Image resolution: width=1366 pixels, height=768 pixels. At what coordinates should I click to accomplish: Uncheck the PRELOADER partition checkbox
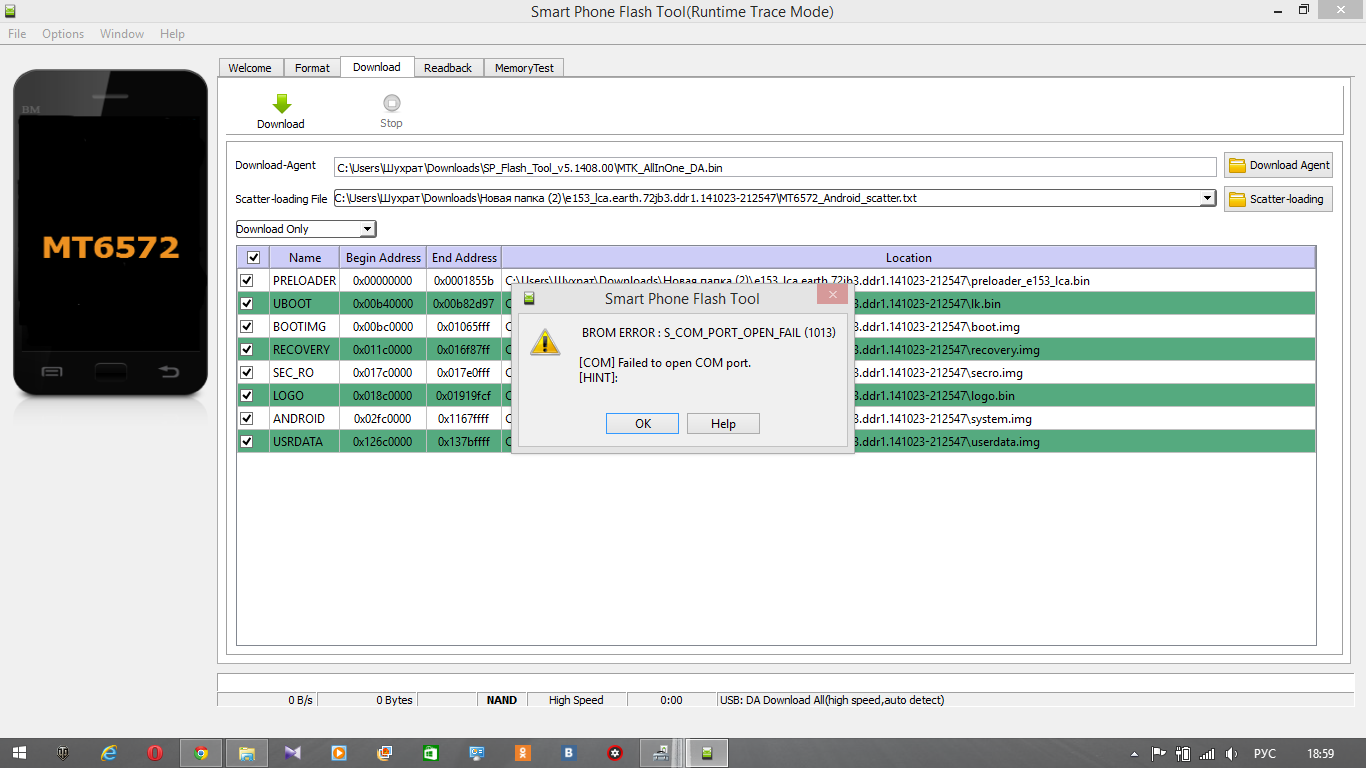coord(247,281)
